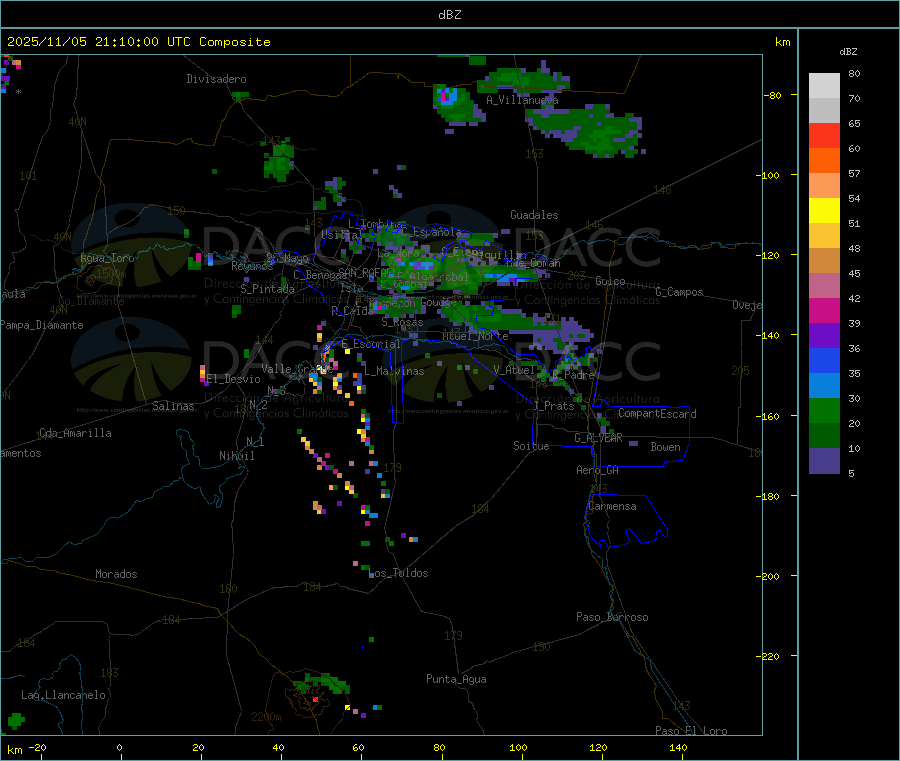This screenshot has width=900, height=761.
Task: Click the Paso_Barroso location label
Action: pyautogui.click(x=612, y=617)
